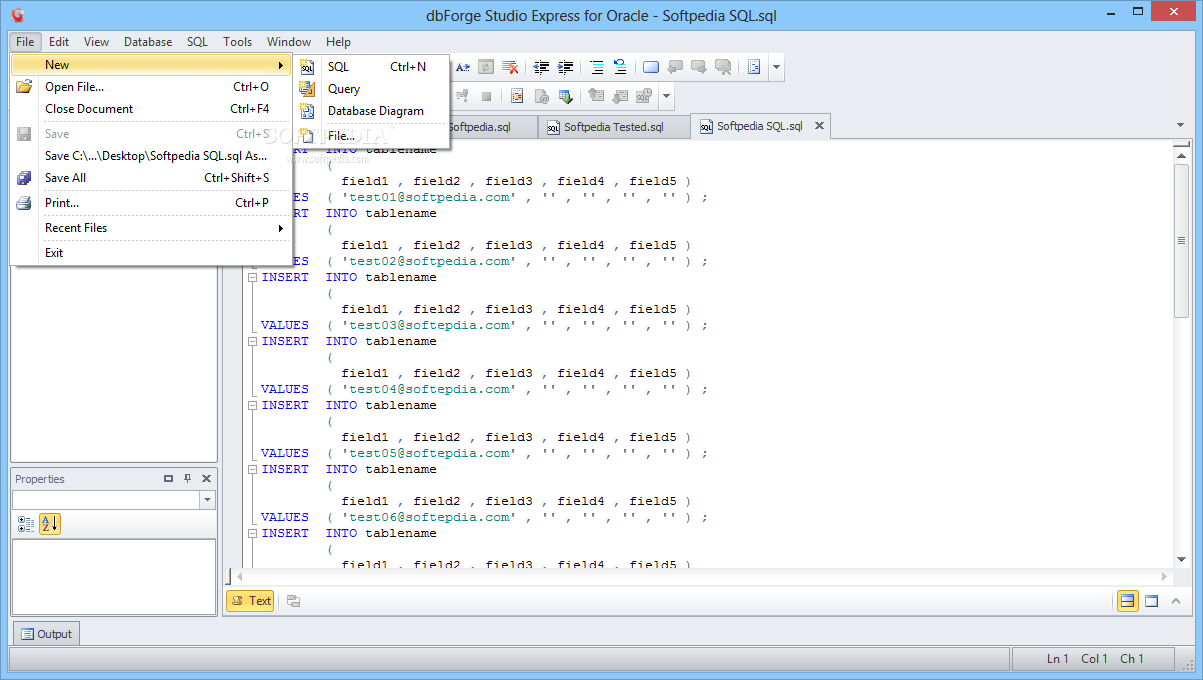
Task: Go to previous bookmark icon
Action: coord(675,67)
